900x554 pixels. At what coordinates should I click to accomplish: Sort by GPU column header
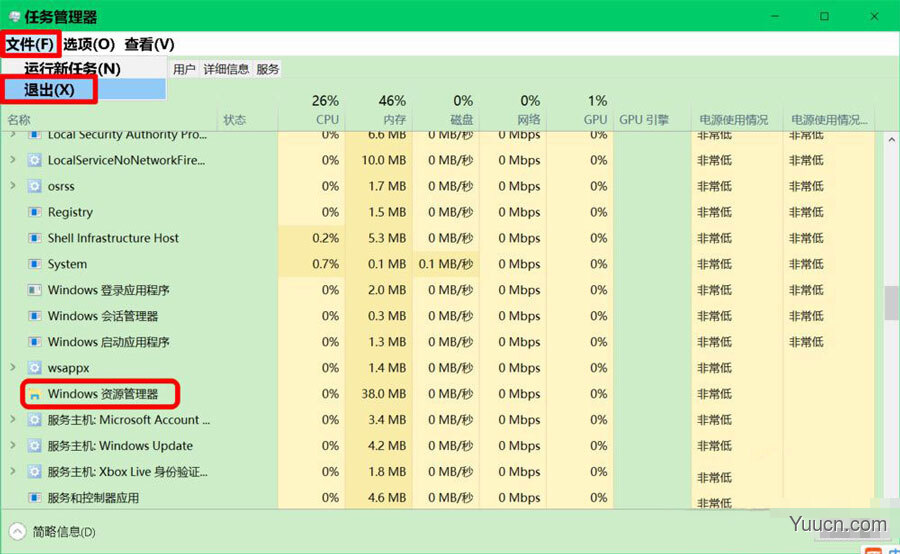[595, 119]
